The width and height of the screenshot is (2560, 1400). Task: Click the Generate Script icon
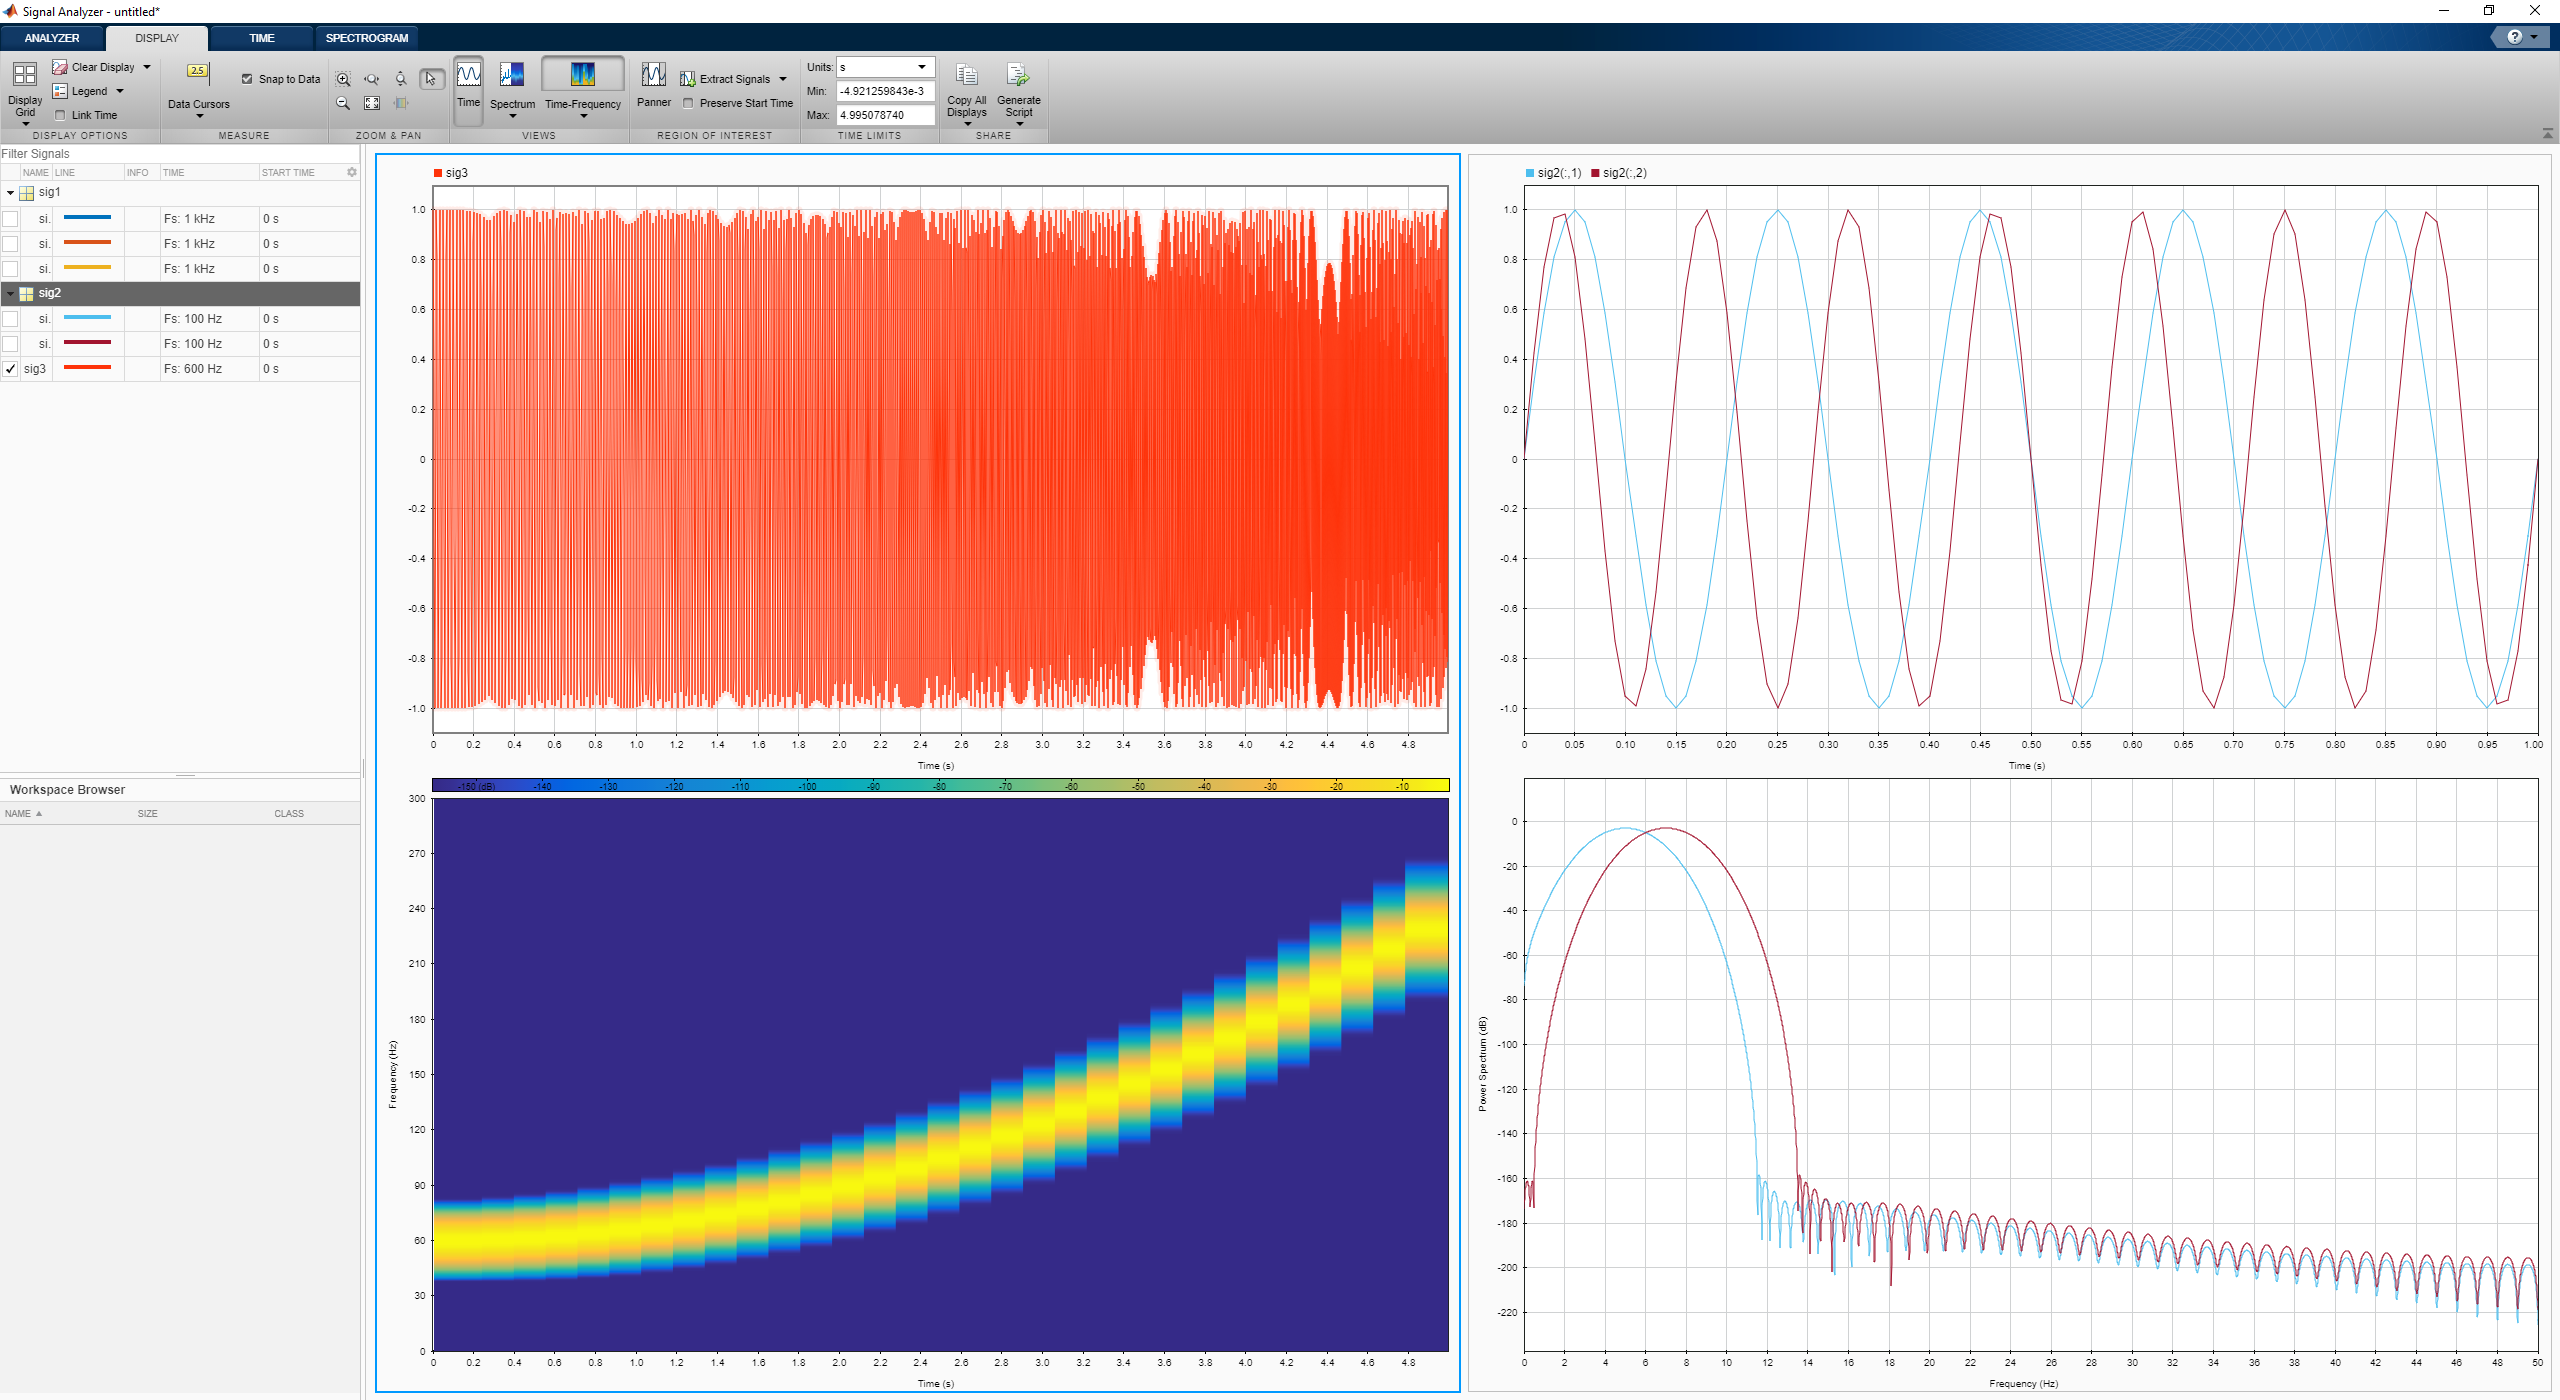[1018, 76]
